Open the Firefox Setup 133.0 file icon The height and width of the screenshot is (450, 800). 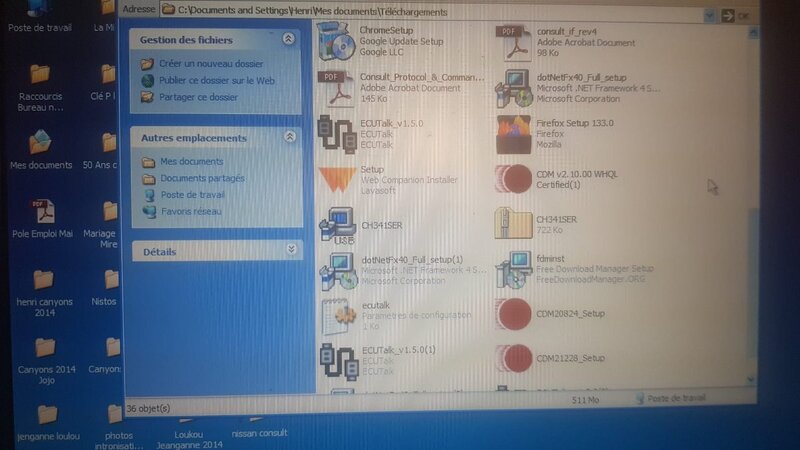[x=514, y=135]
